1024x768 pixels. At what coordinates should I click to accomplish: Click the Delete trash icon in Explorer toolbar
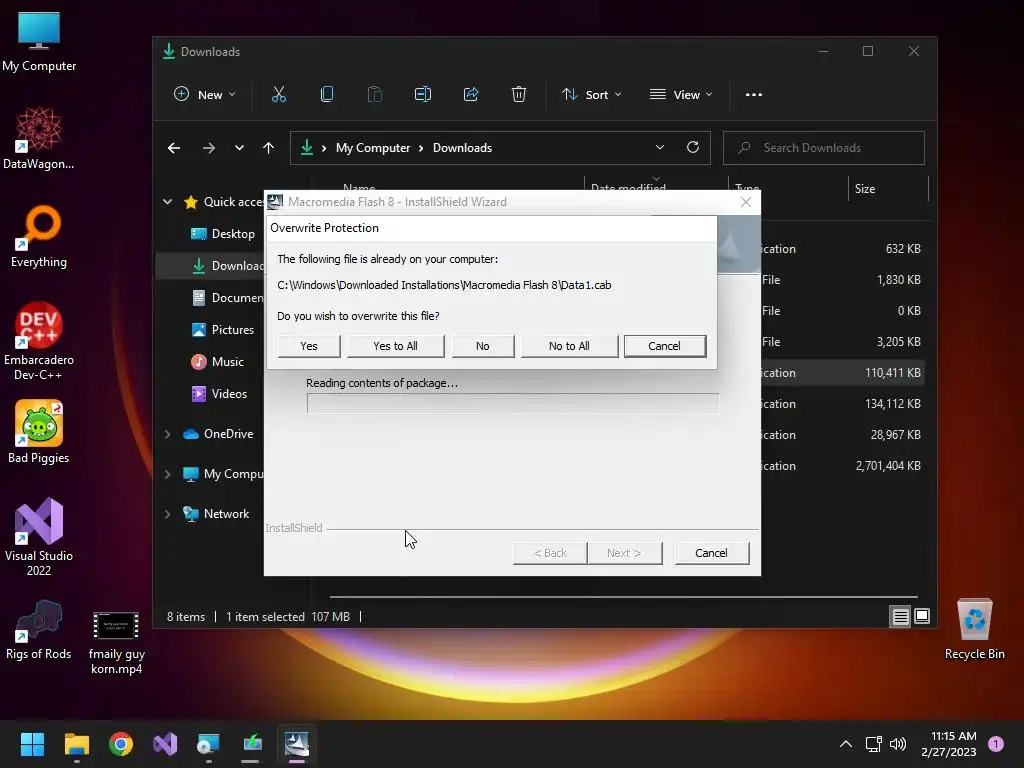pos(519,95)
